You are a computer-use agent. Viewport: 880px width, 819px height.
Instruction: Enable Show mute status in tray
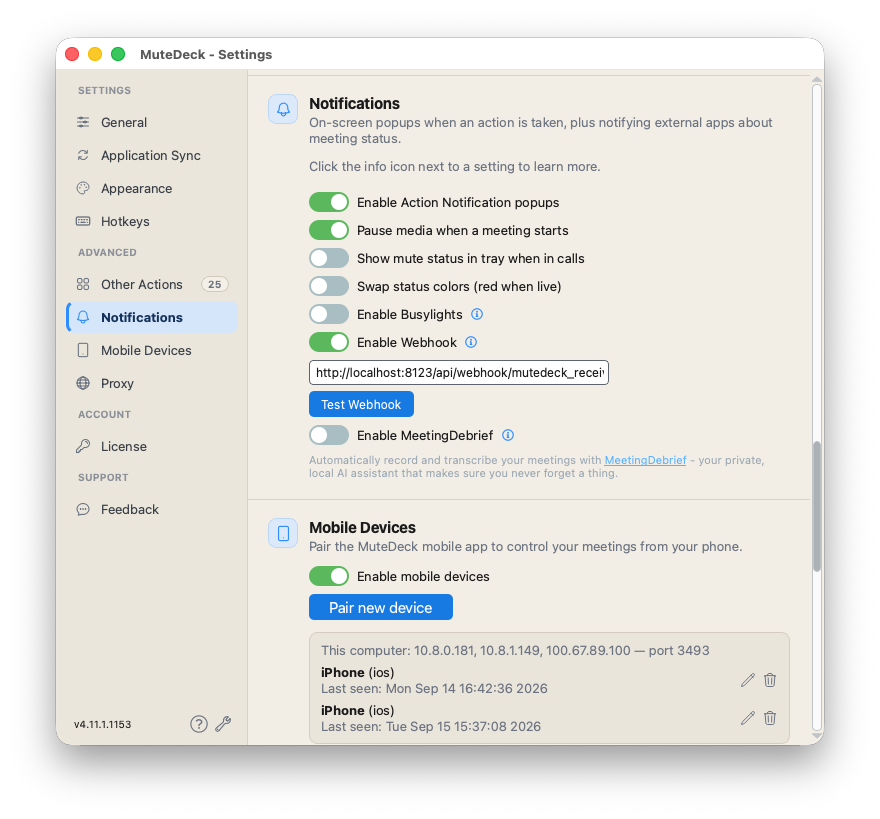click(329, 258)
